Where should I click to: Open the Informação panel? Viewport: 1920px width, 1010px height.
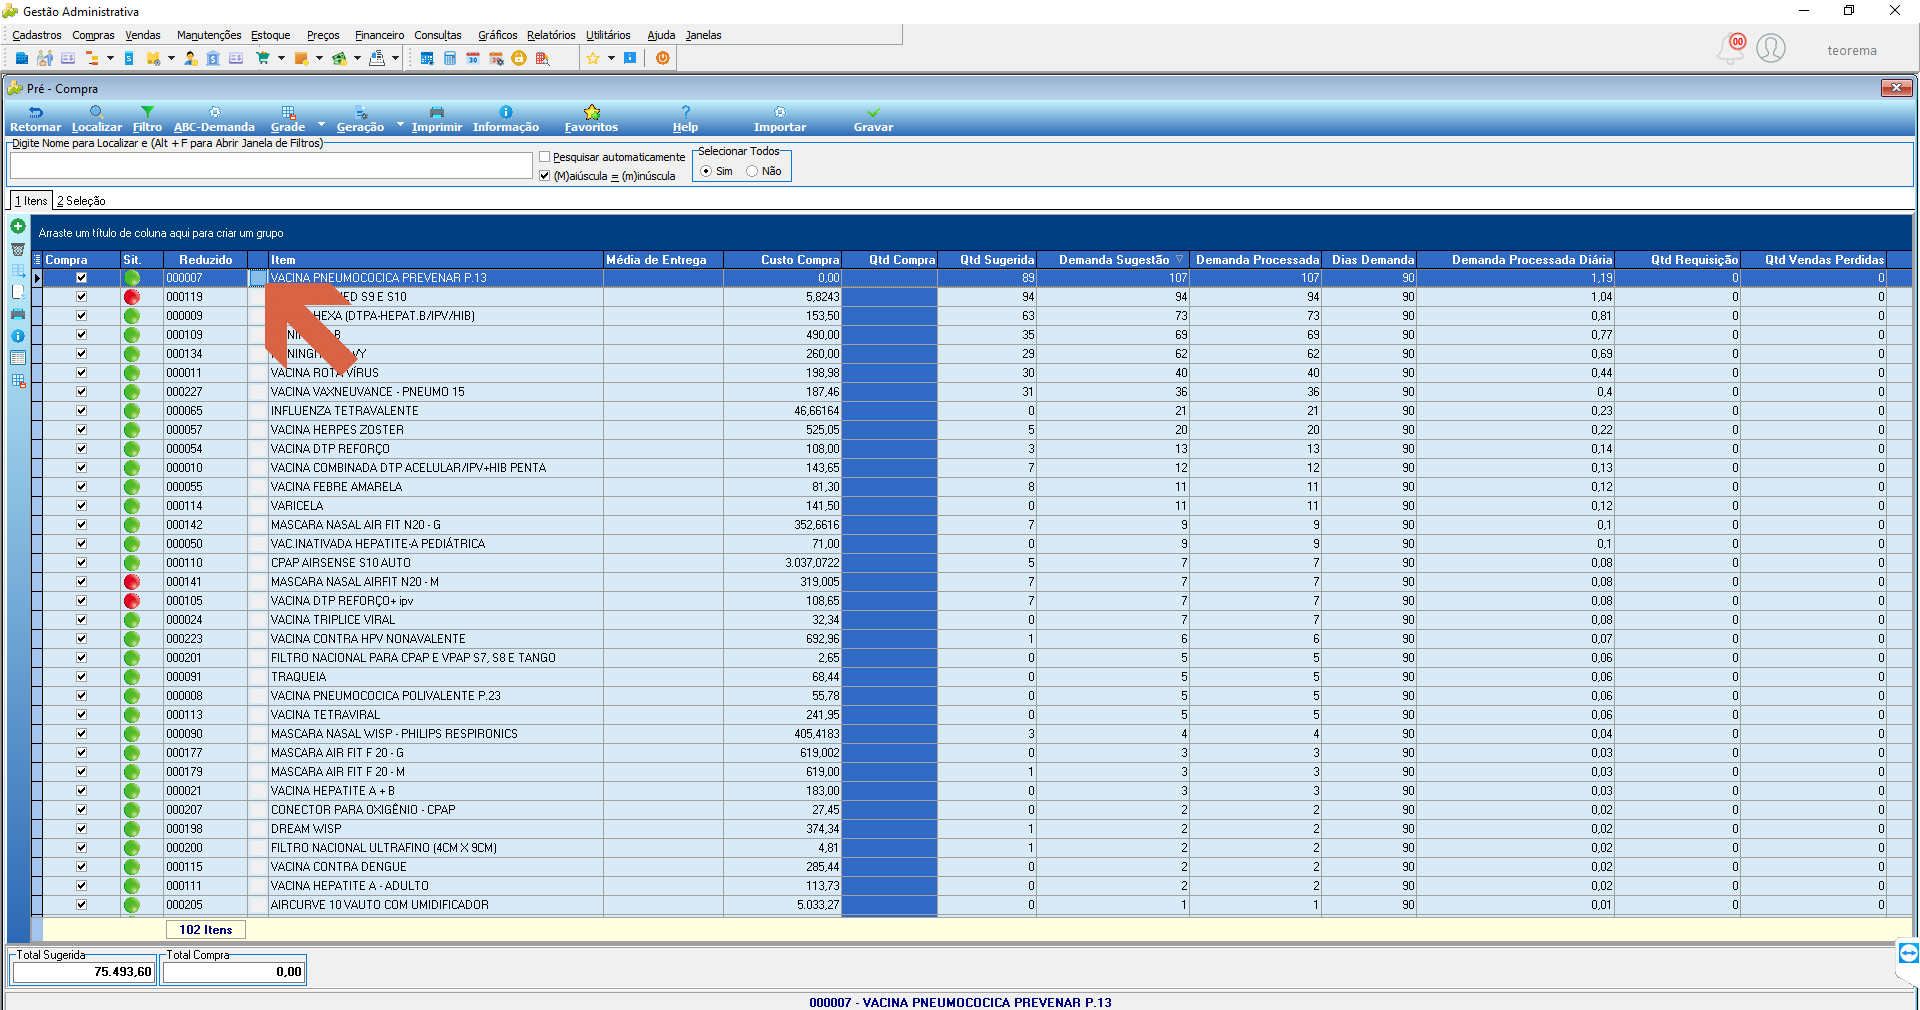[x=506, y=119]
